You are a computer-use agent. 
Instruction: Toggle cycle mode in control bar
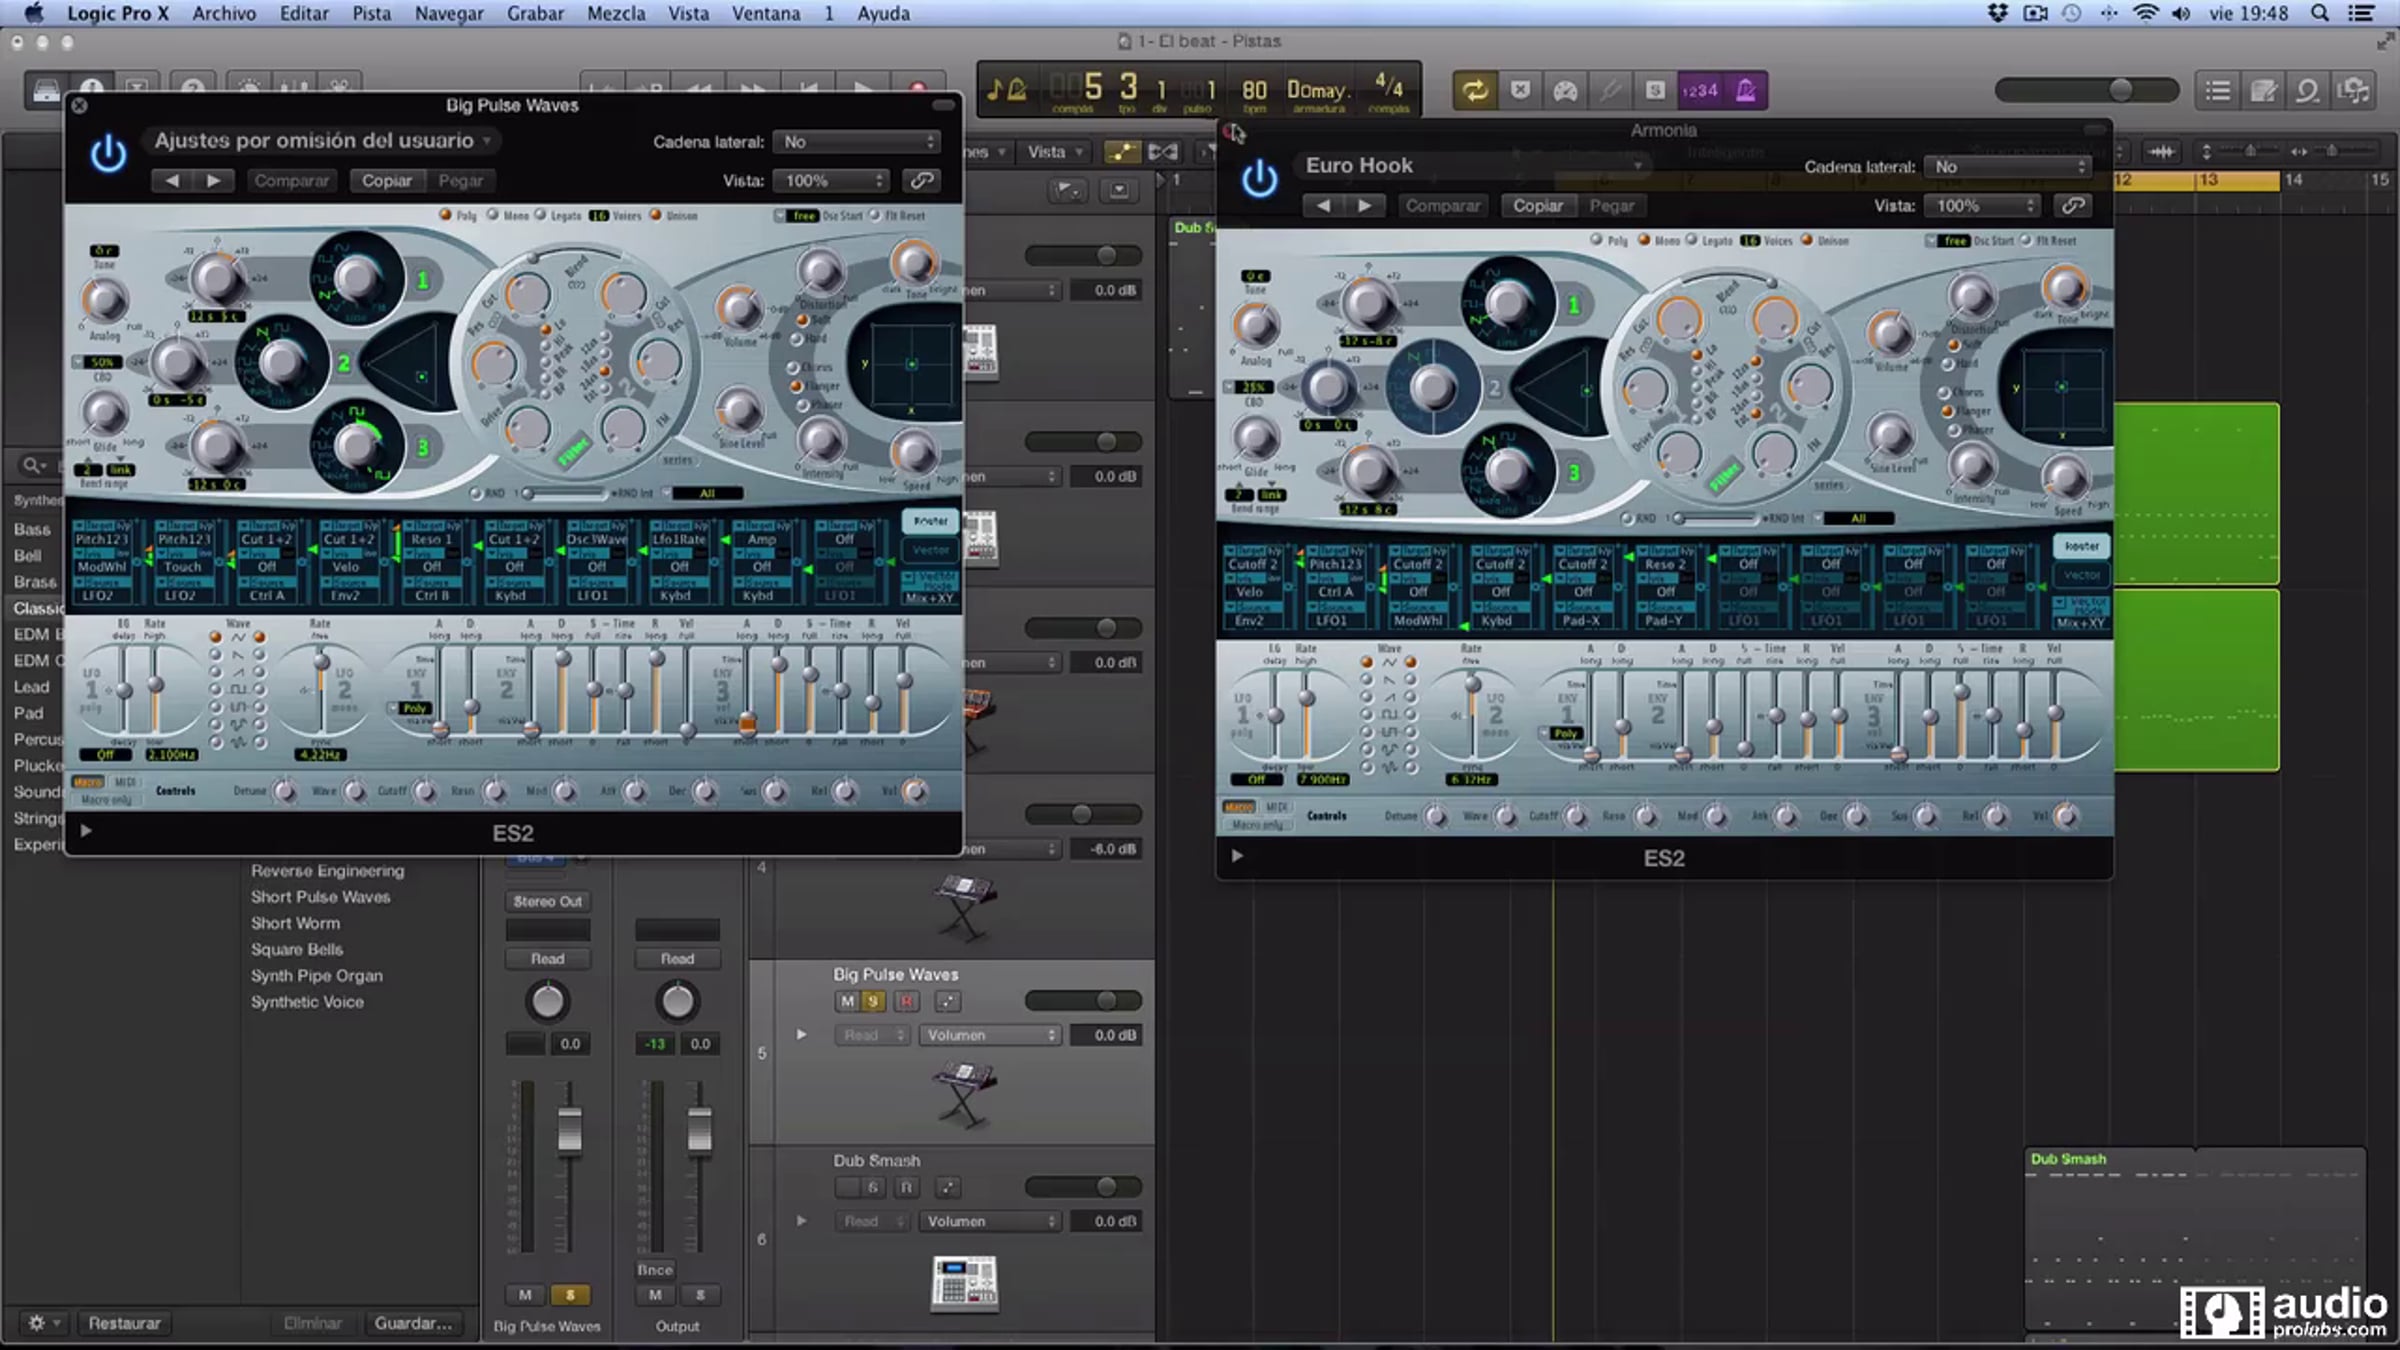[x=1474, y=91]
